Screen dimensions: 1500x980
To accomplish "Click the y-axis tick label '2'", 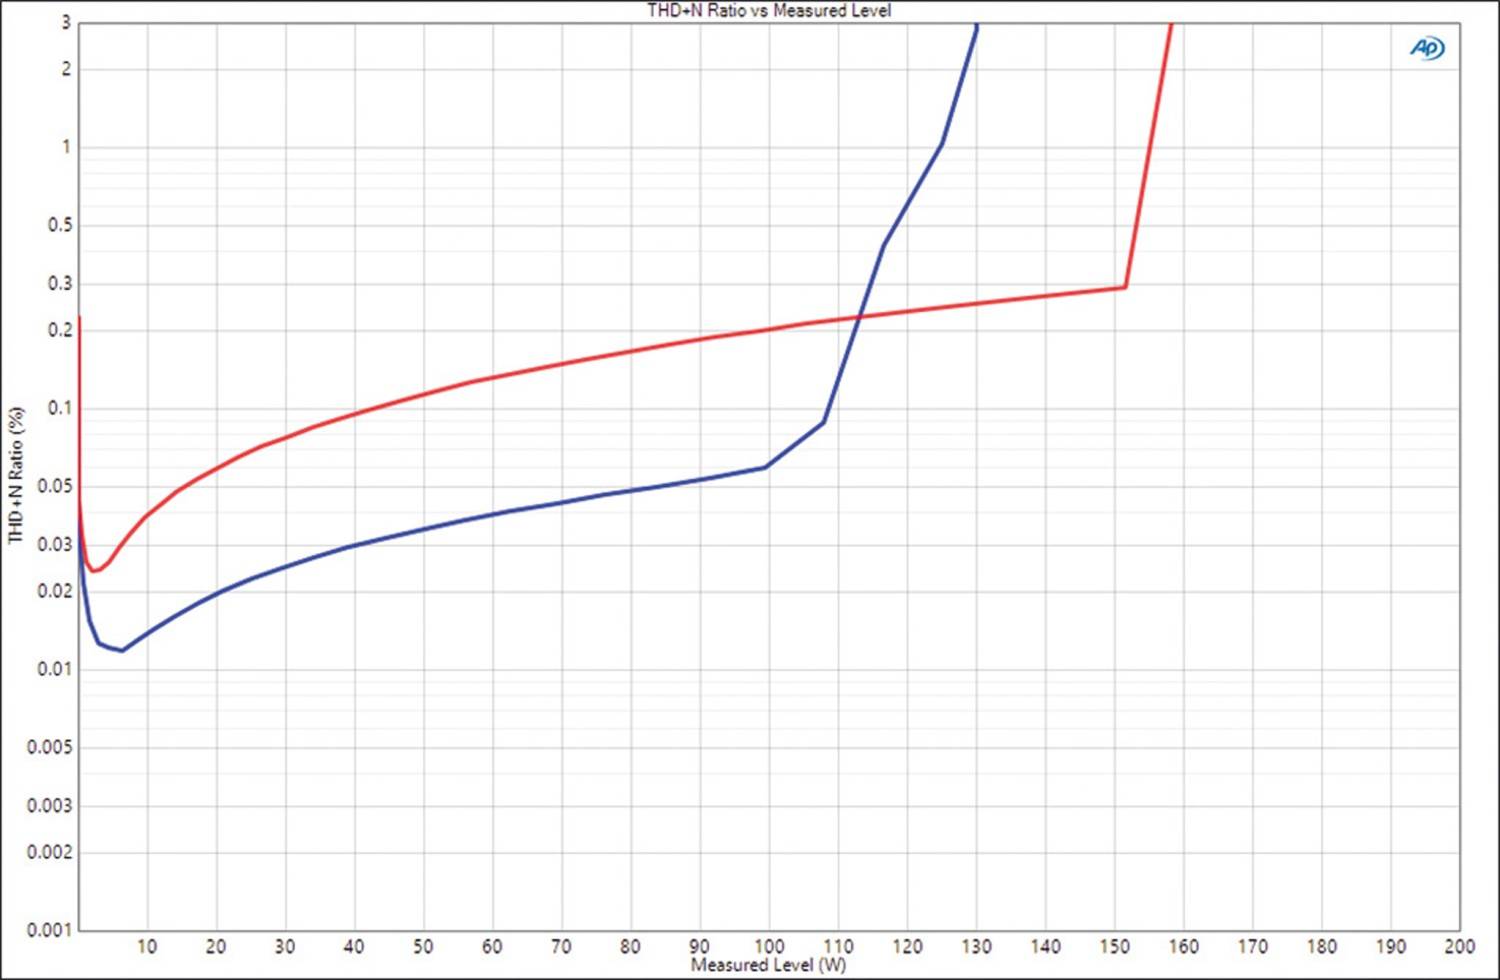I will coord(67,69).
